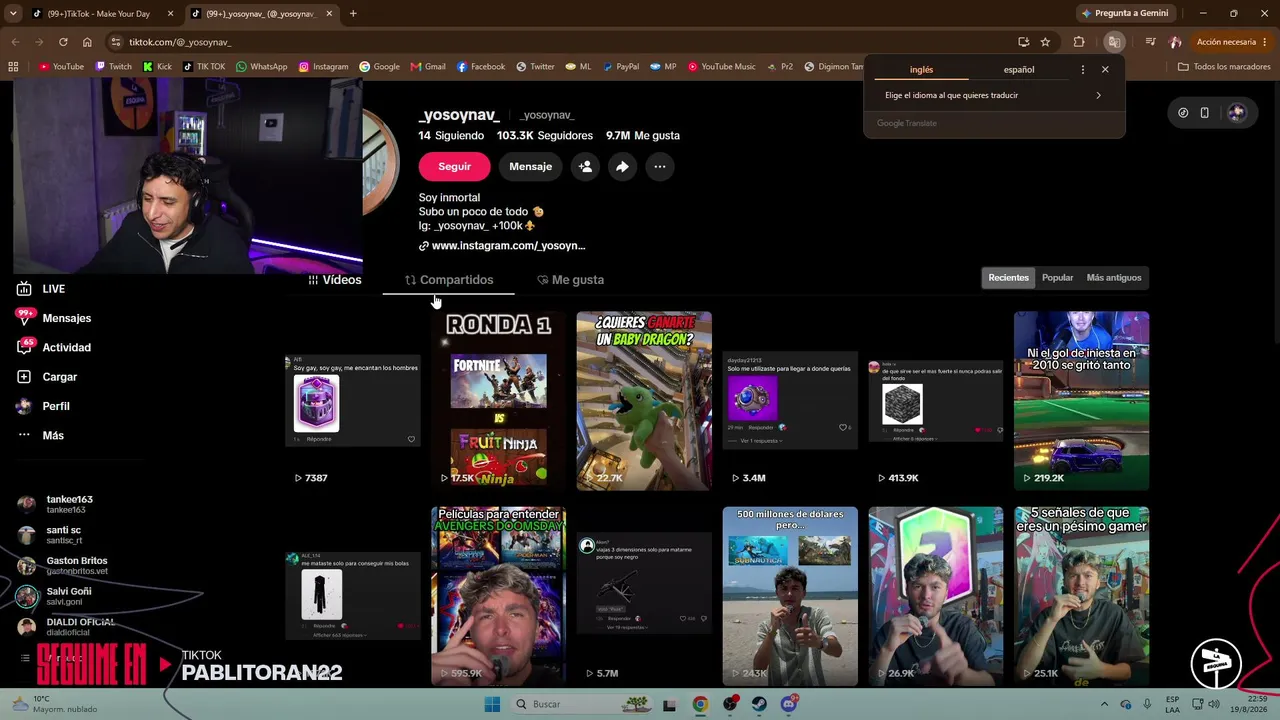Close the Google Translate popup
The width and height of the screenshot is (1280, 720).
tap(1105, 70)
